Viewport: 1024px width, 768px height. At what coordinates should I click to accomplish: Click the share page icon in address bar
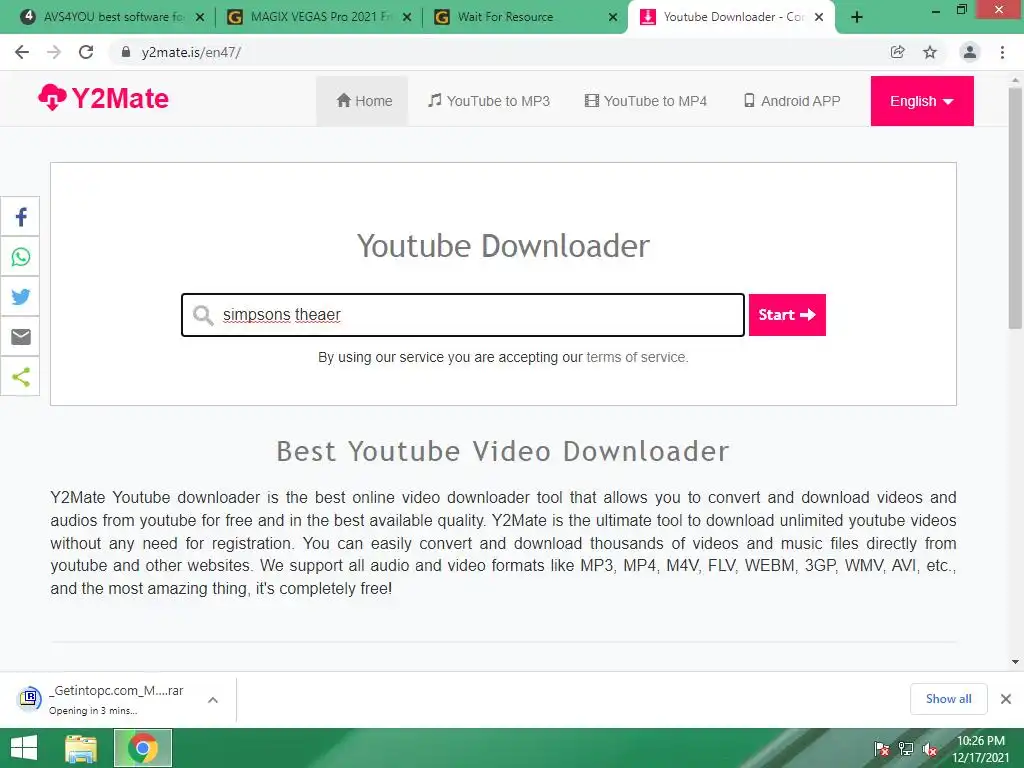pyautogui.click(x=897, y=52)
